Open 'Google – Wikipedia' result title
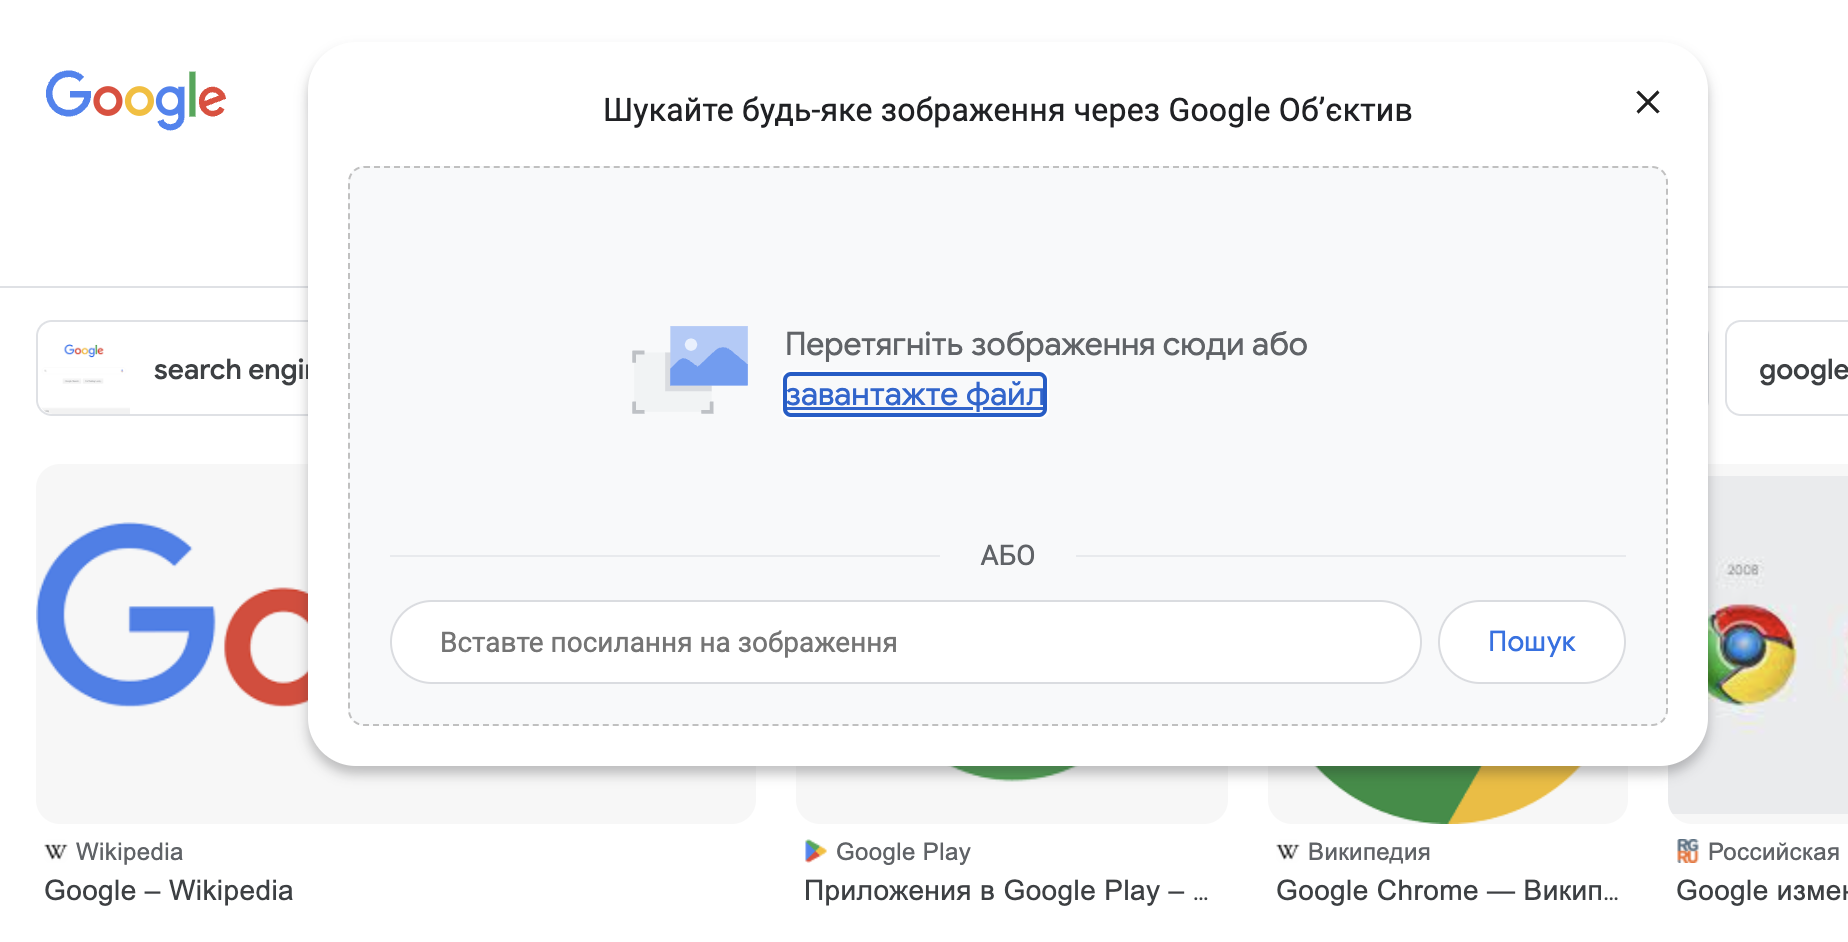 169,891
